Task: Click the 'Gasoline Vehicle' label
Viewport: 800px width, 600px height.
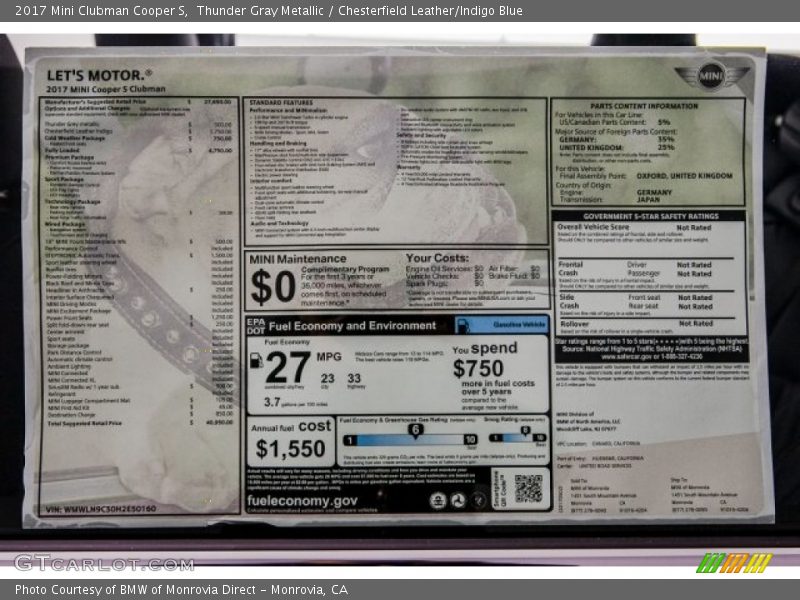Action: pyautogui.click(x=519, y=324)
